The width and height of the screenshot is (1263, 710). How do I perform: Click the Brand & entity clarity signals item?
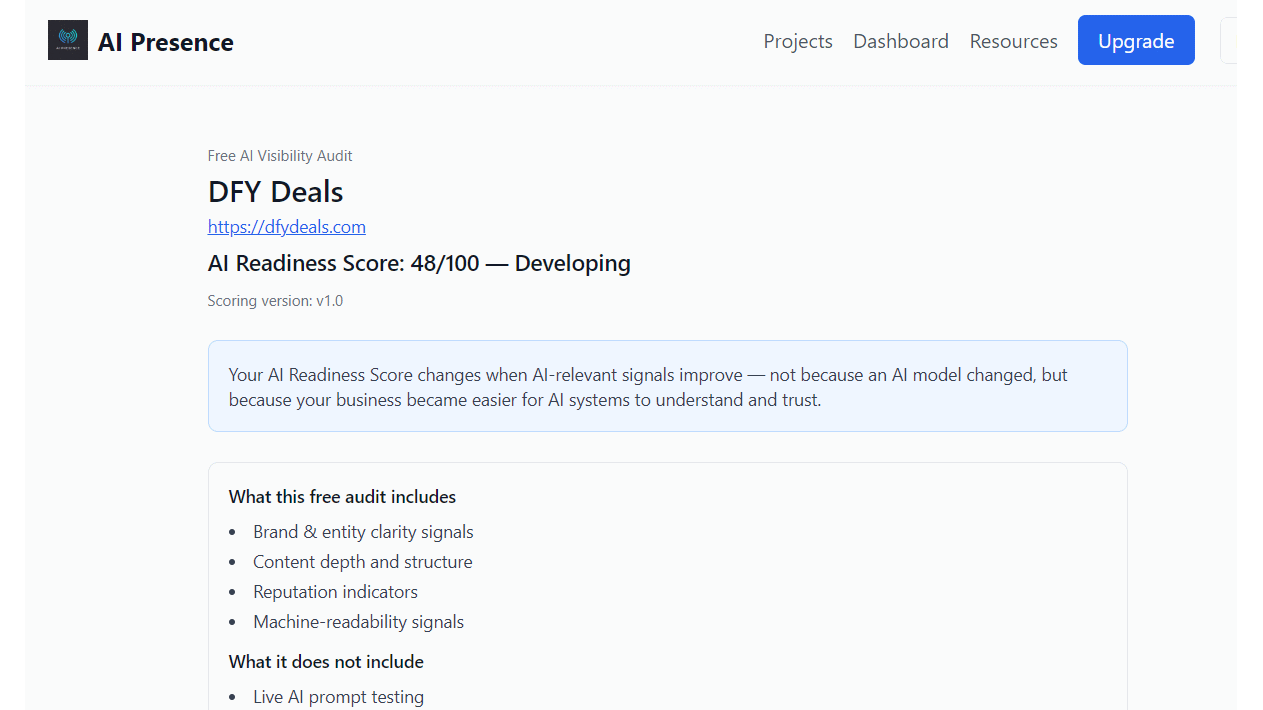[363, 532]
